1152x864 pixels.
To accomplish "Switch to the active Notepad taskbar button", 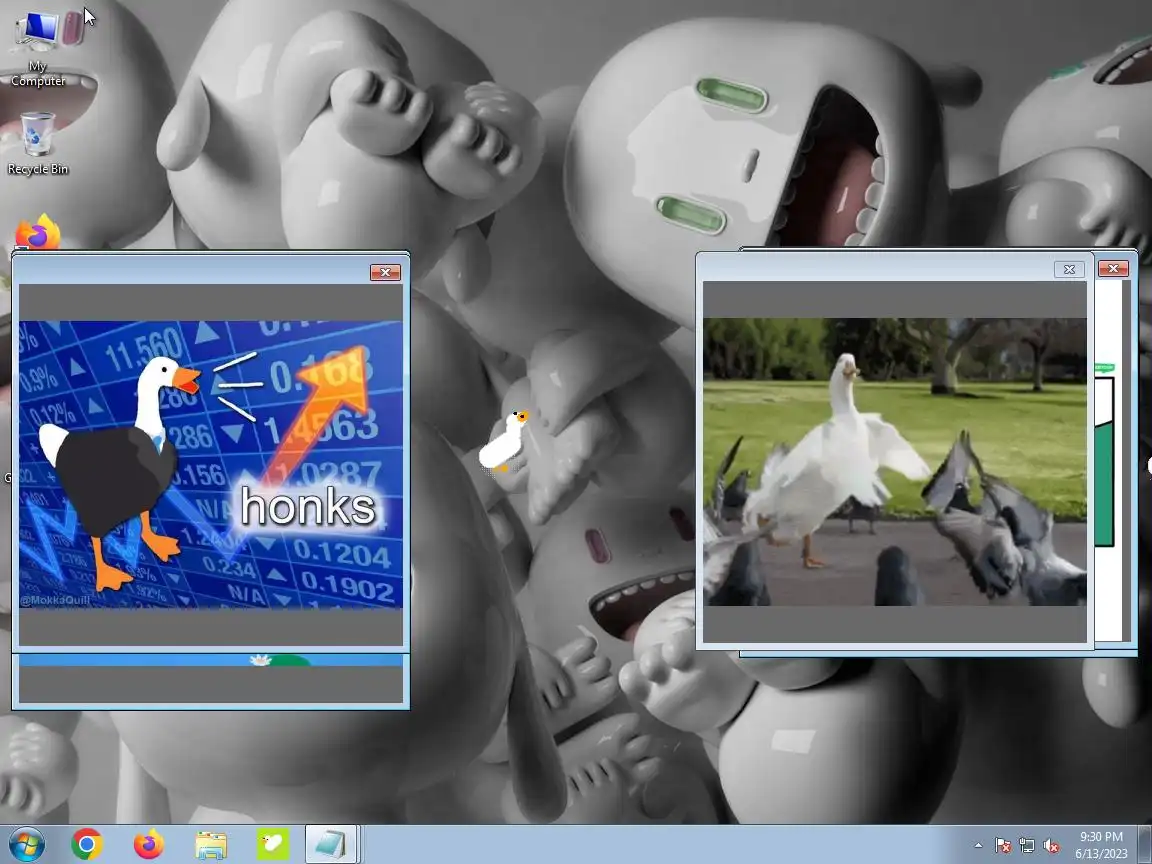I will click(331, 845).
